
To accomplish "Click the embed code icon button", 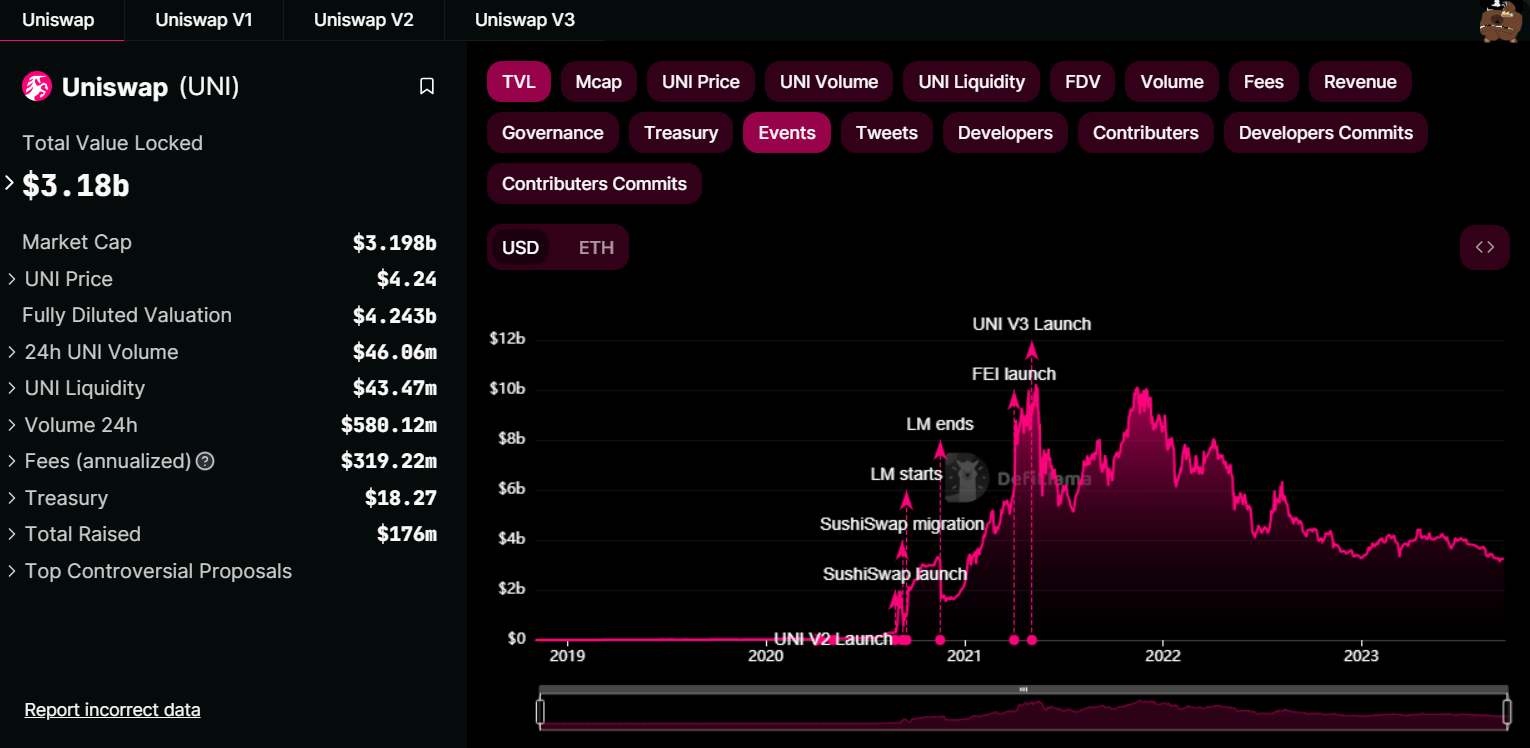I will (1484, 247).
